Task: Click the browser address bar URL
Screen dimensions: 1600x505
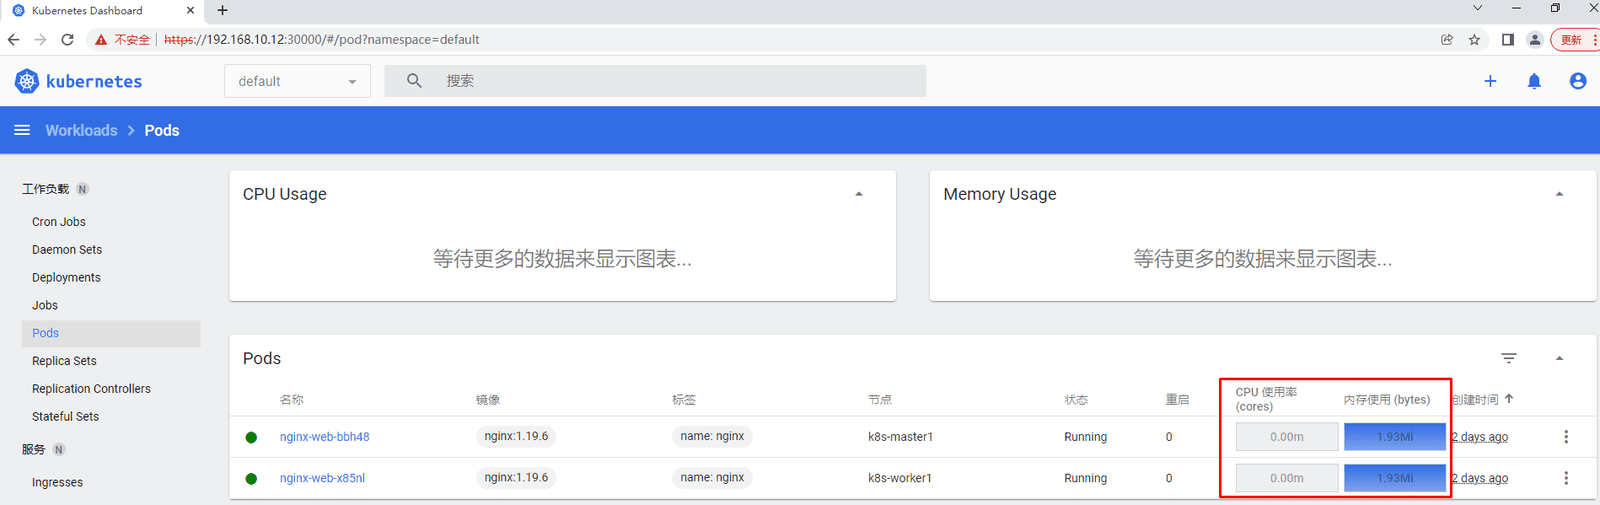Action: [322, 40]
